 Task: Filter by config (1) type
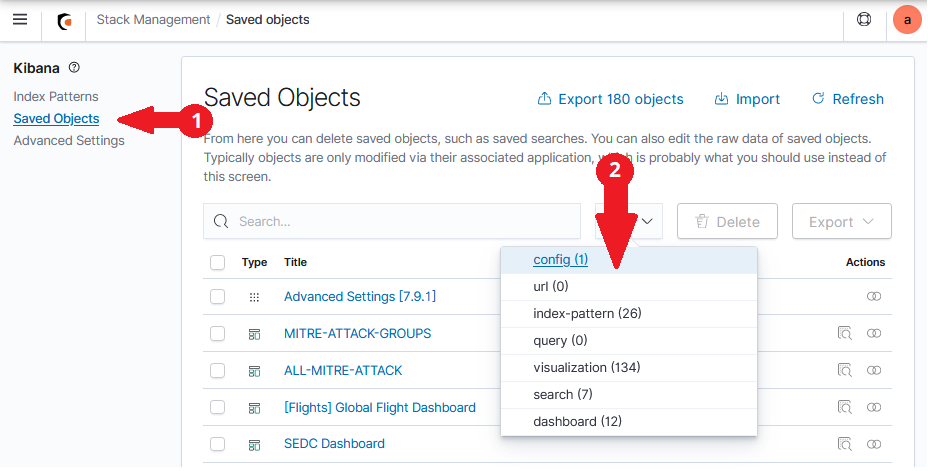click(629, 260)
